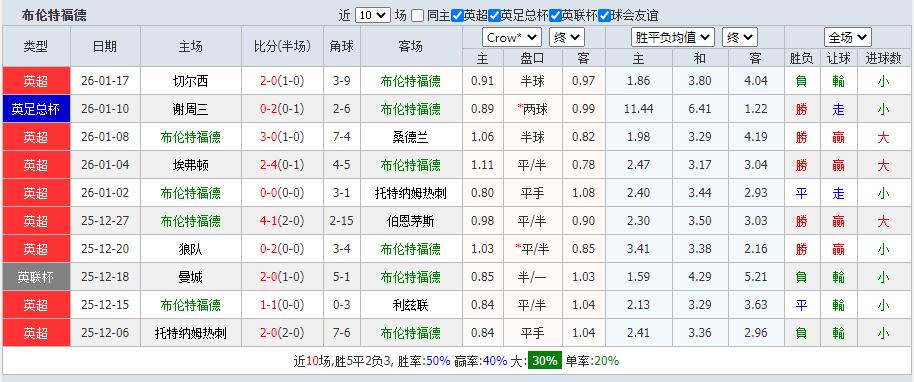
Task: Click score 0-0(0-0) on 26-01-02
Action: point(282,193)
